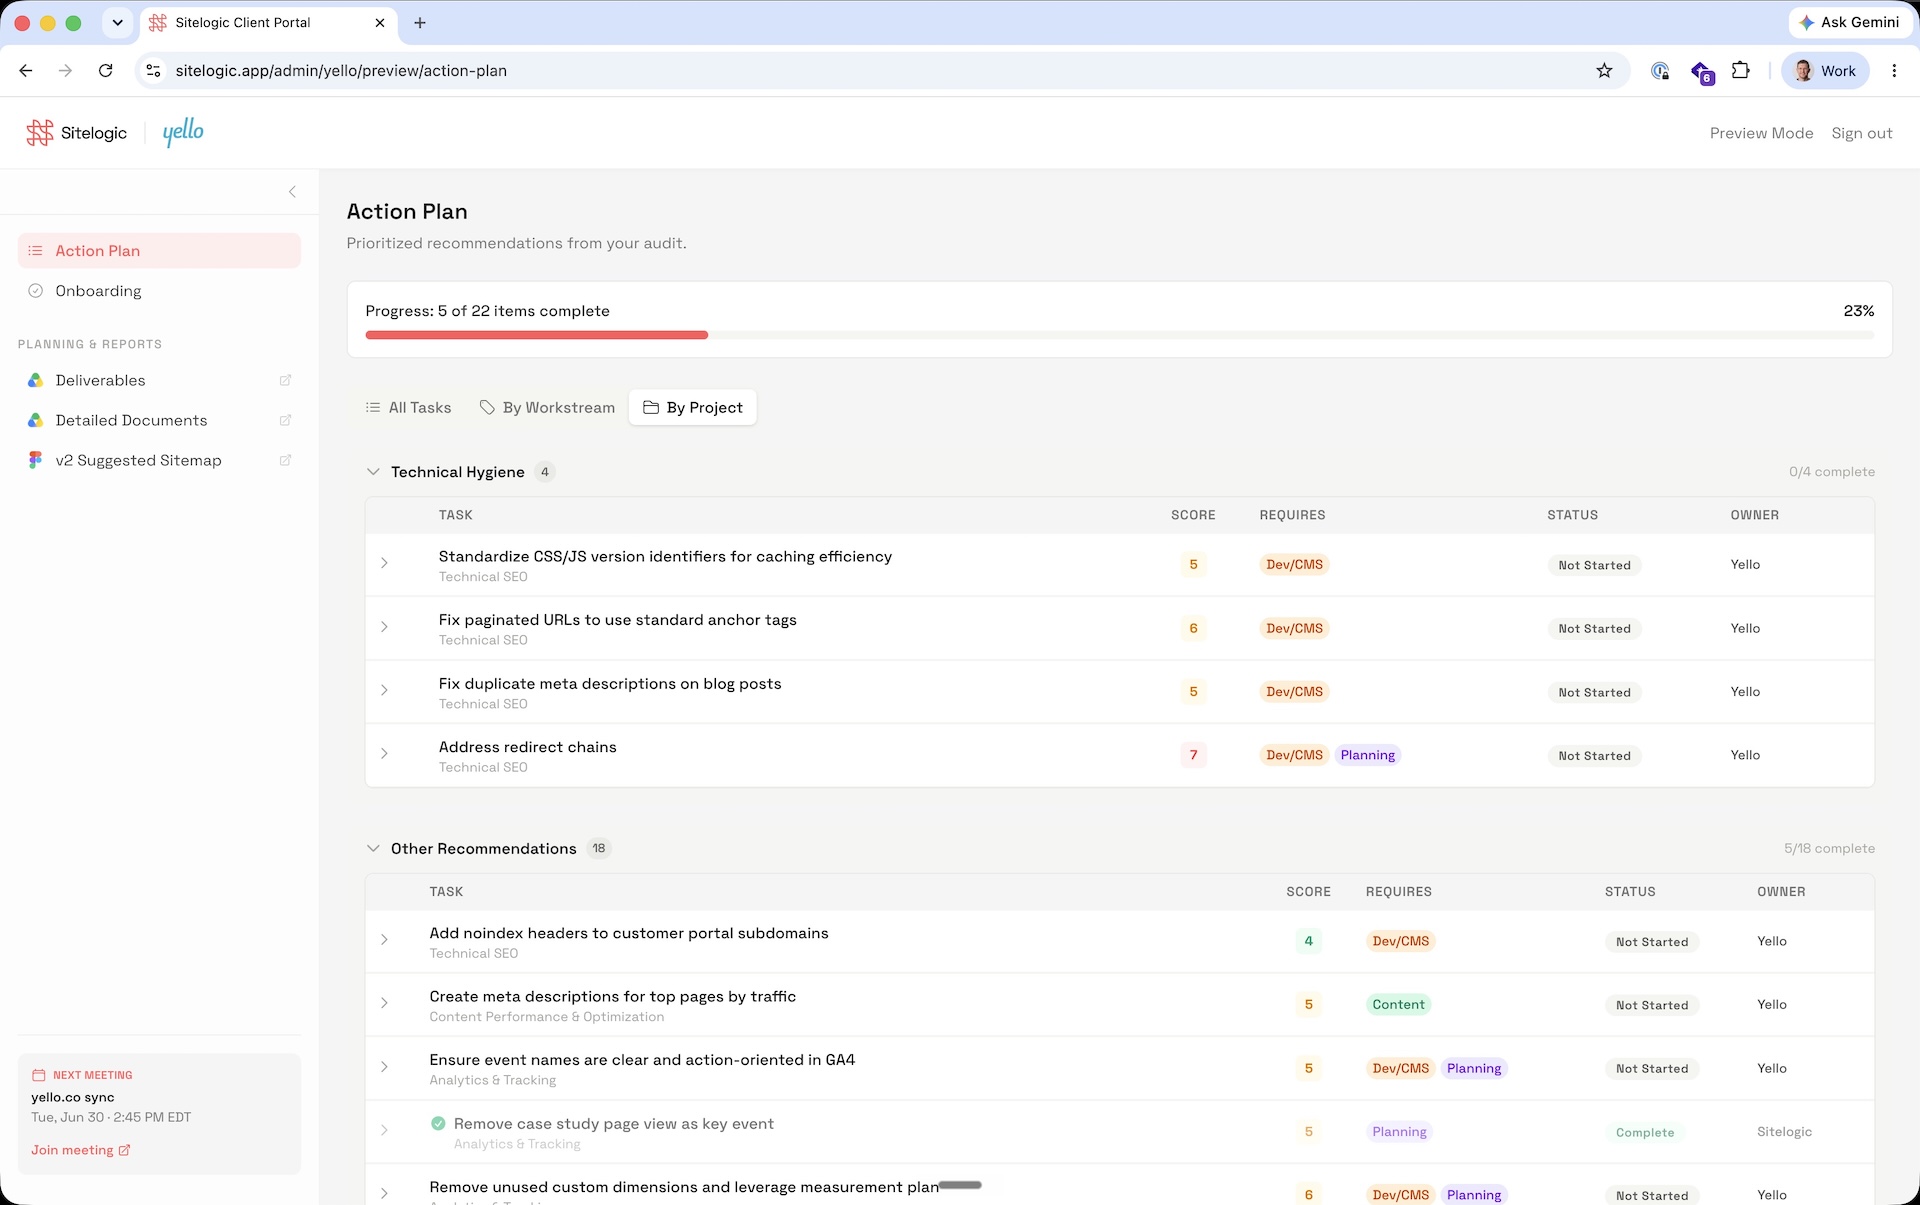Expand the Fix duplicate meta descriptions row
Screen dimensions: 1920x1205
pyautogui.click(x=384, y=690)
